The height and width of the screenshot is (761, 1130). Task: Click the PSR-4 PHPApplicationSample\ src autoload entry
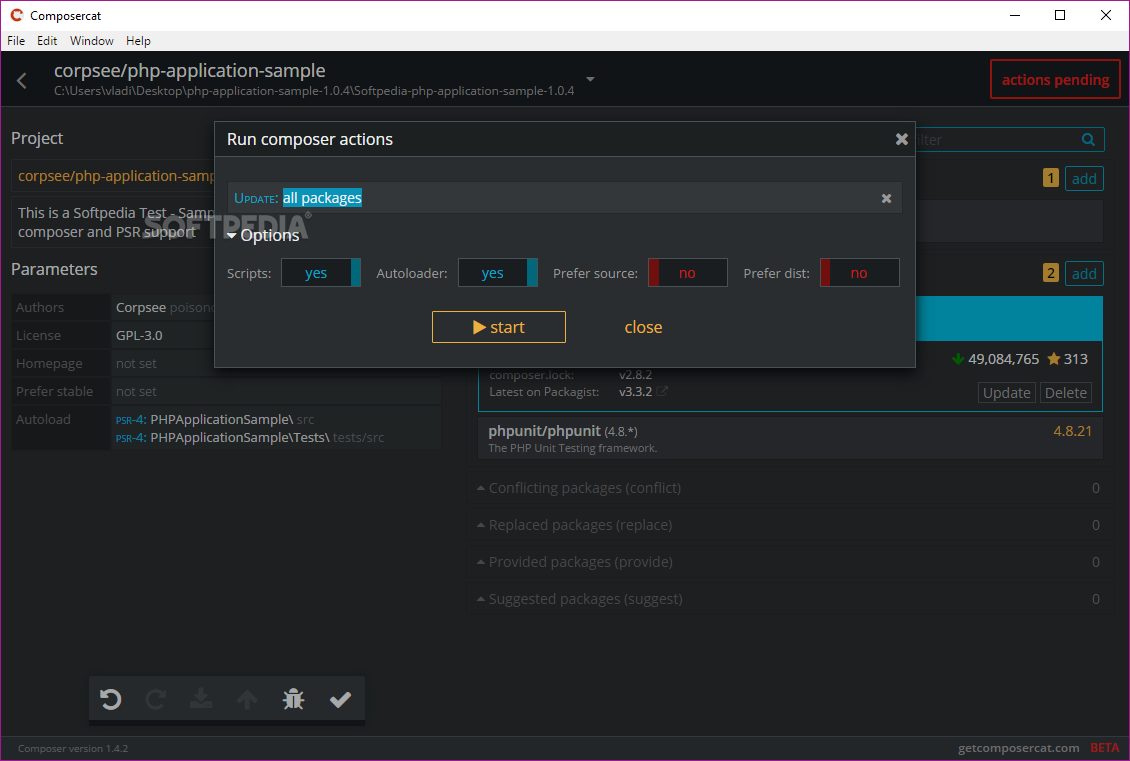215,419
